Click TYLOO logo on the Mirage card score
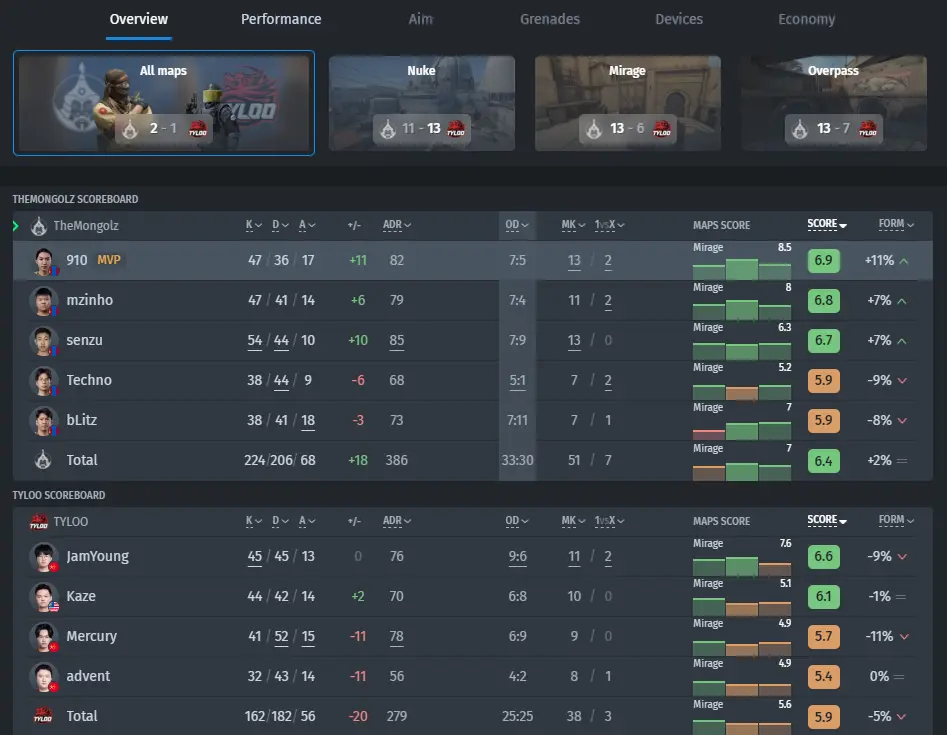Screen dimensions: 947x735 point(662,129)
